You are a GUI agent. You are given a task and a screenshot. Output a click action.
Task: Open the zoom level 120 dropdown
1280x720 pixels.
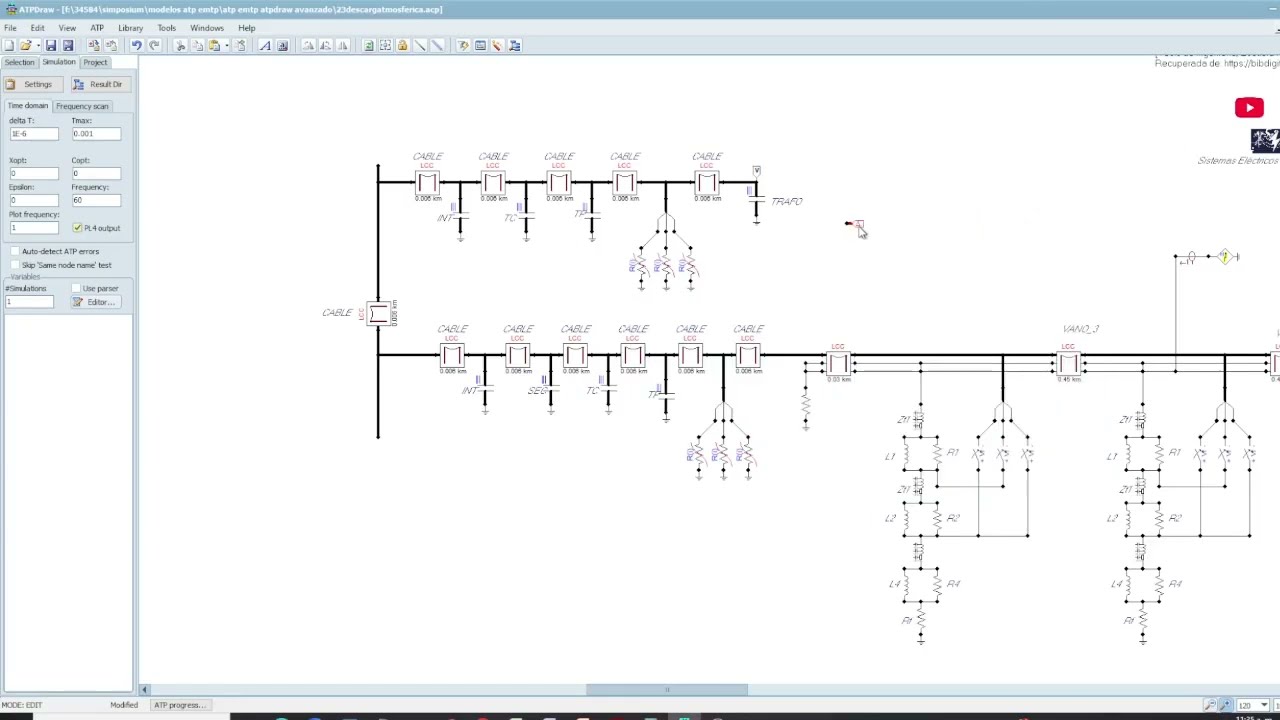tap(1264, 705)
